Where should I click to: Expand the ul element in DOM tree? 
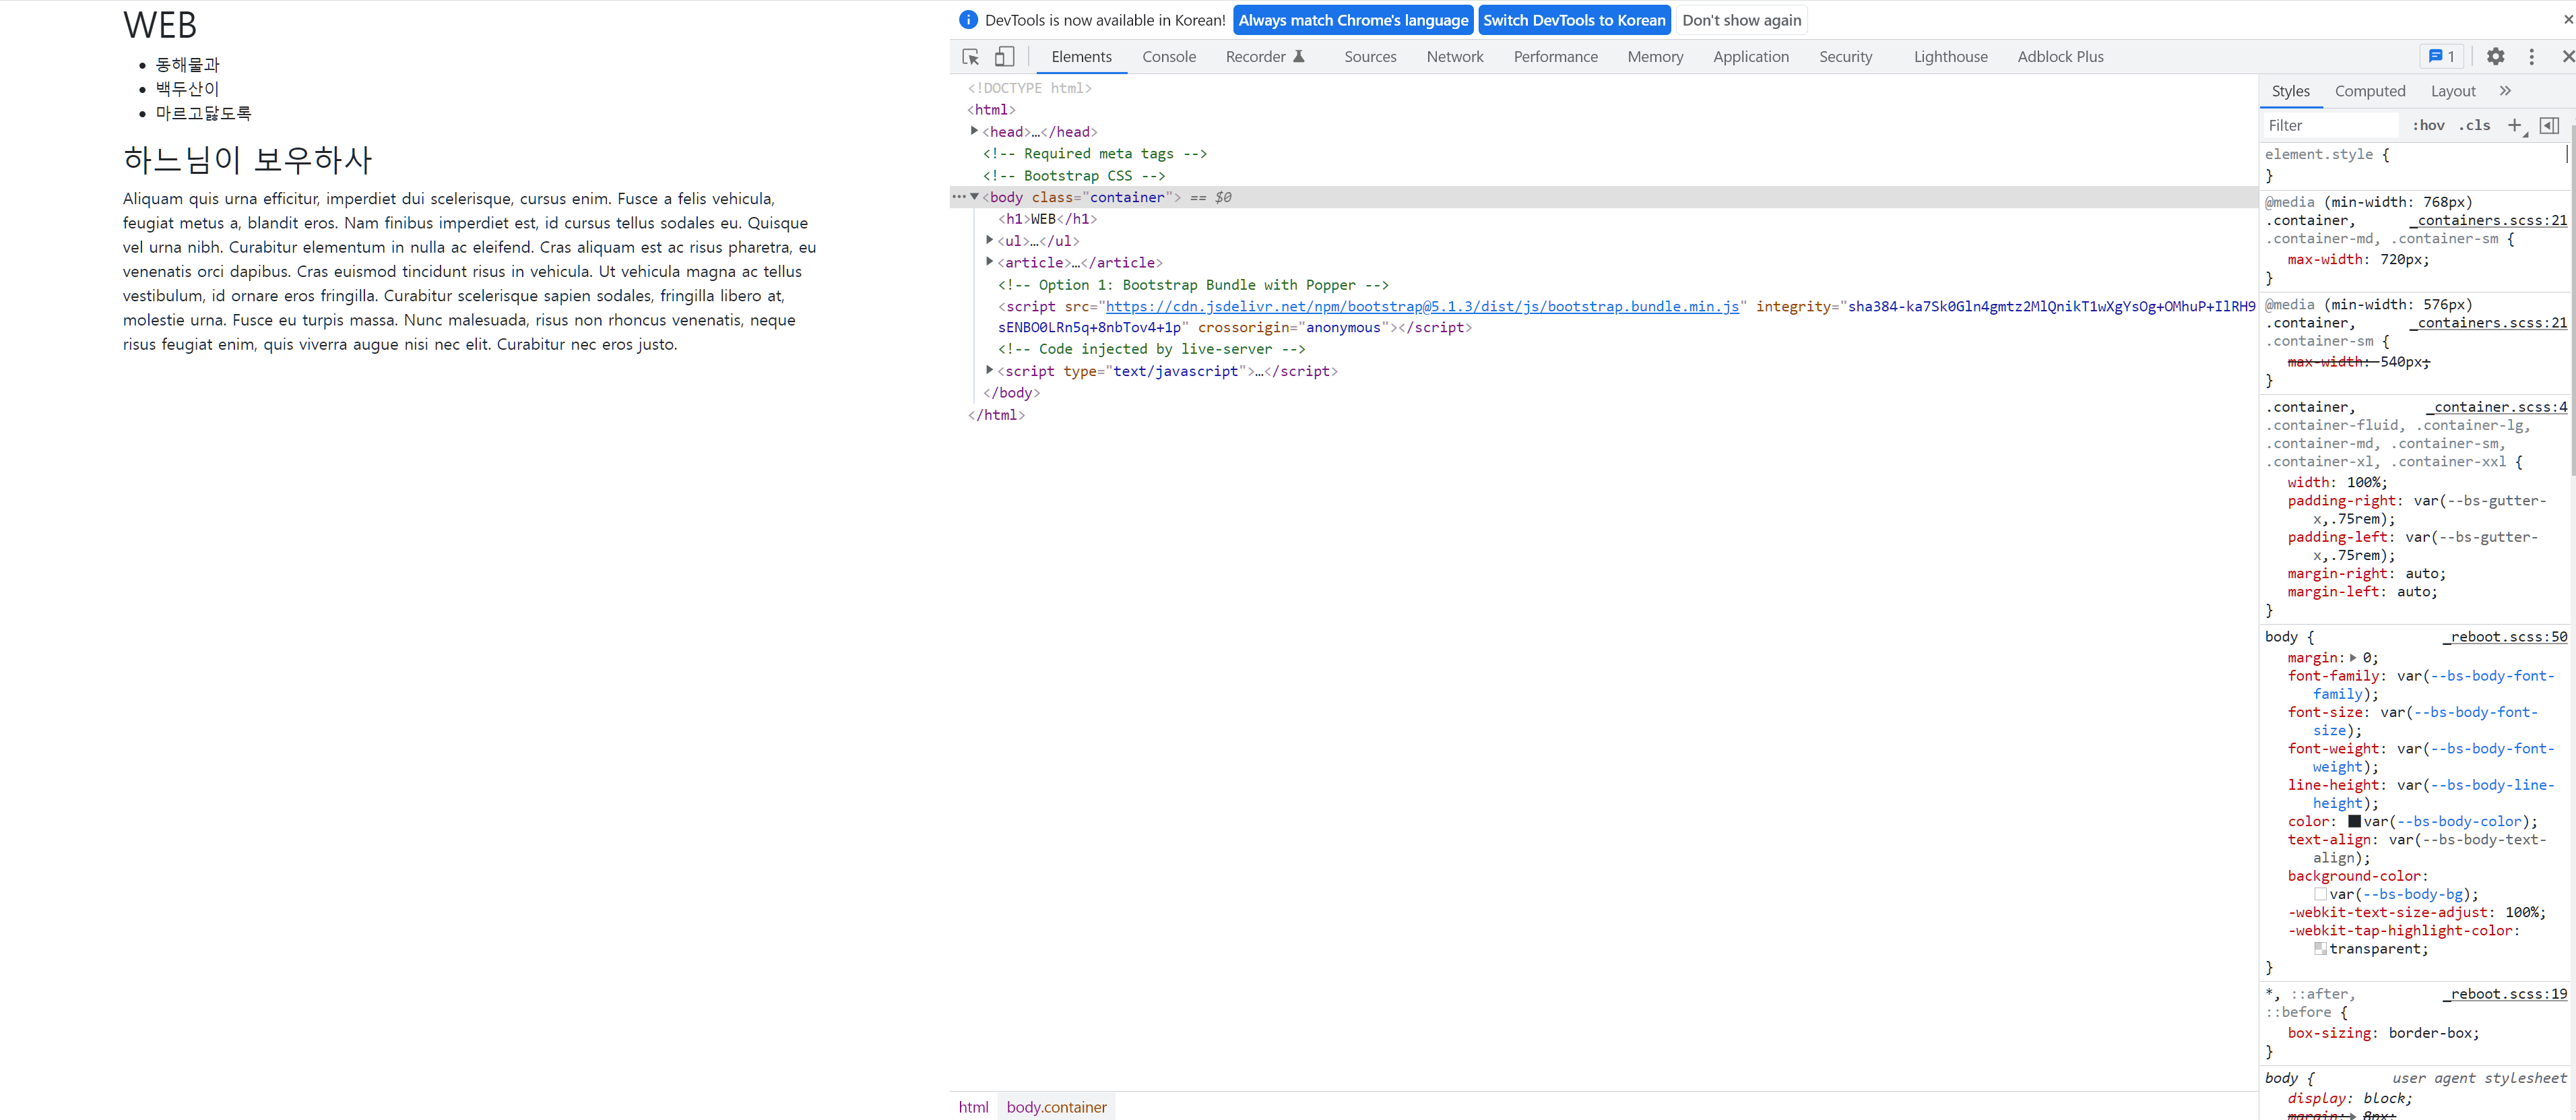coord(989,240)
